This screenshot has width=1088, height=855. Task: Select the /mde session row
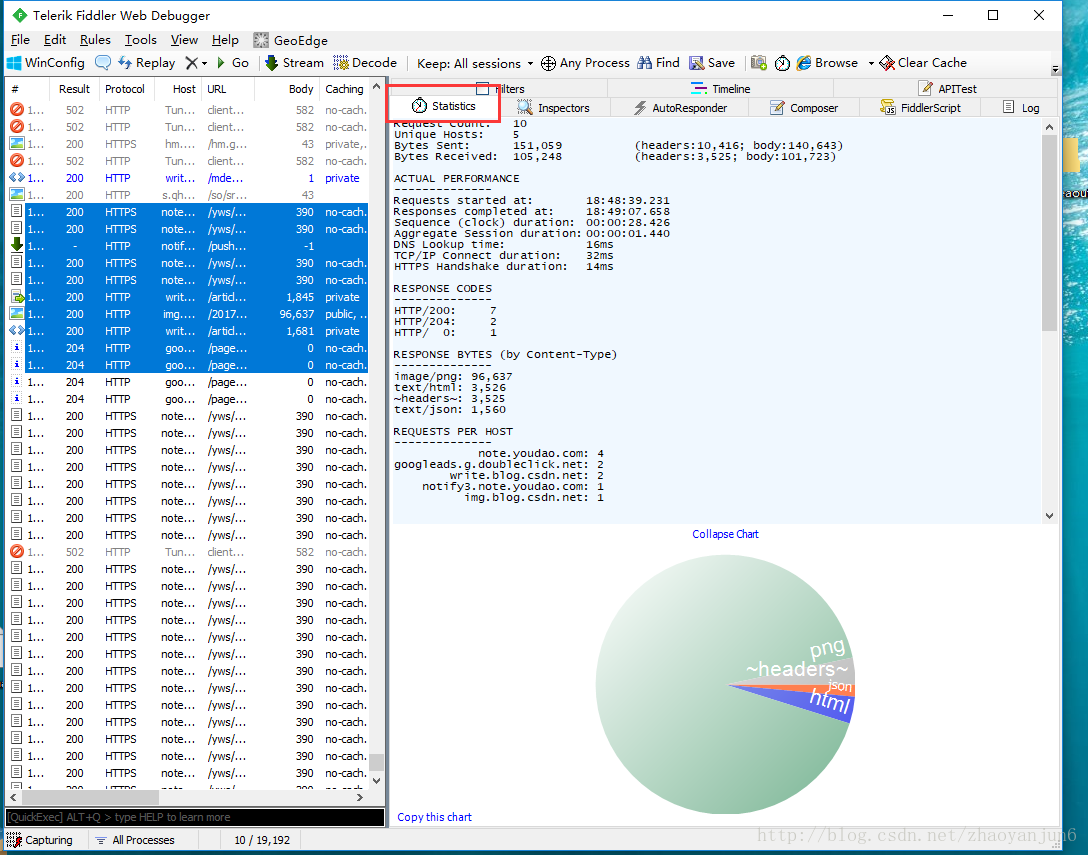[x=187, y=178]
